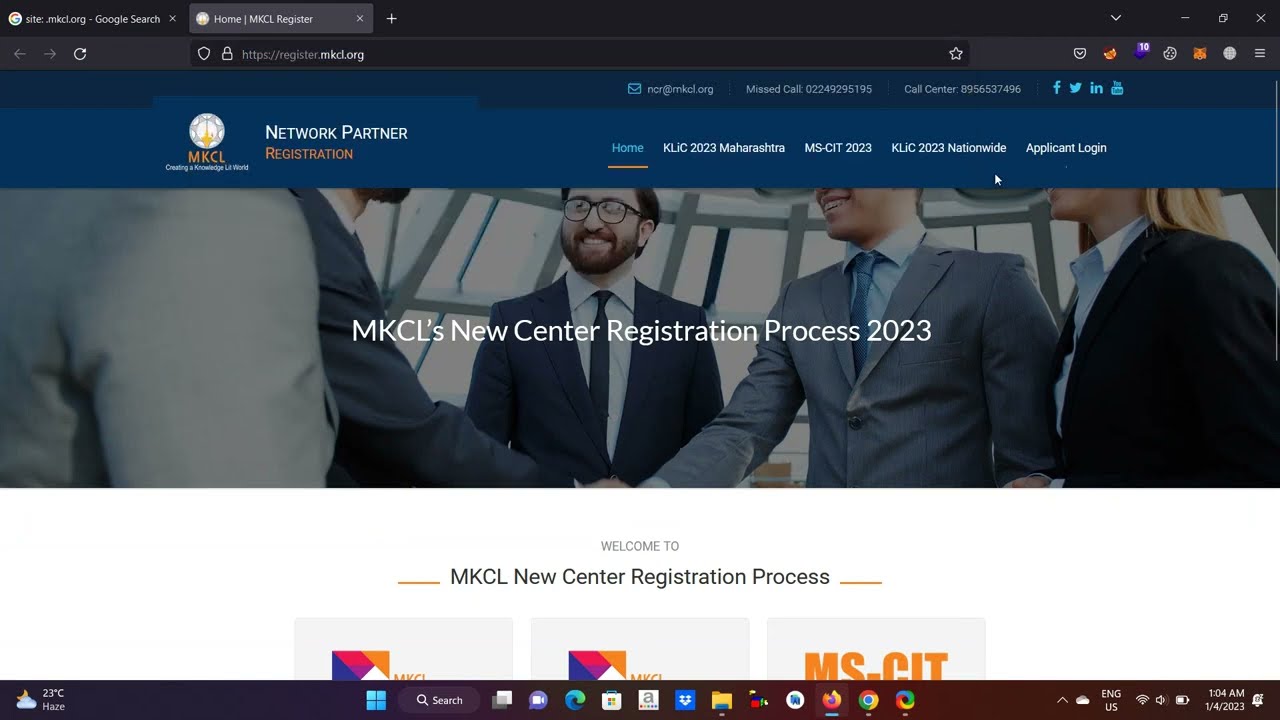Click the hero banner heading text
This screenshot has width=1280, height=720.
[641, 330]
